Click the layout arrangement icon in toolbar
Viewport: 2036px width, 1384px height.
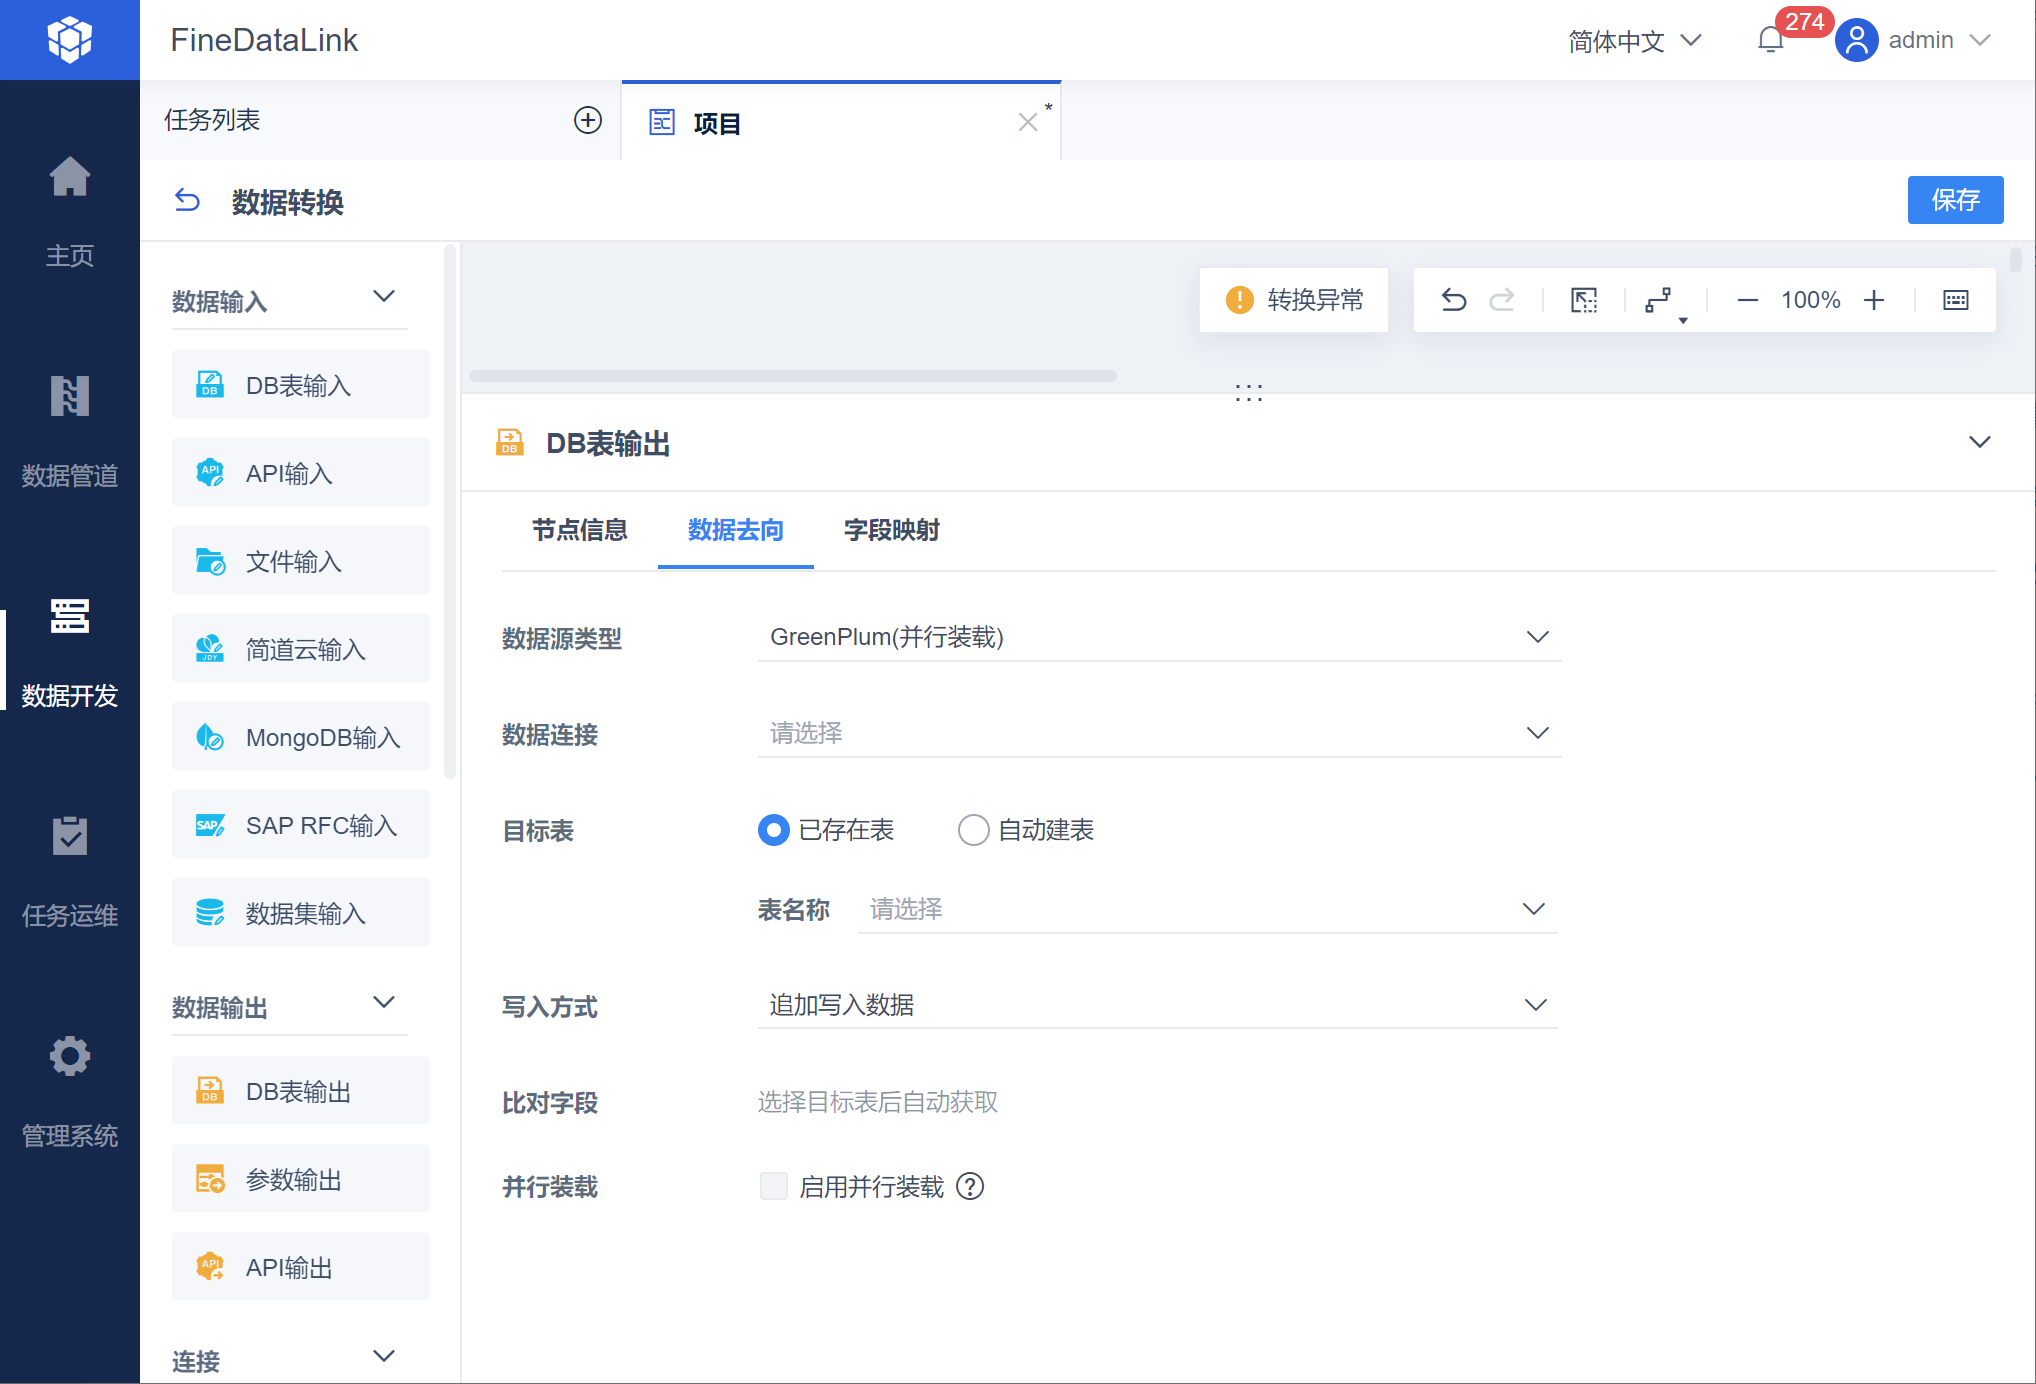click(1659, 300)
